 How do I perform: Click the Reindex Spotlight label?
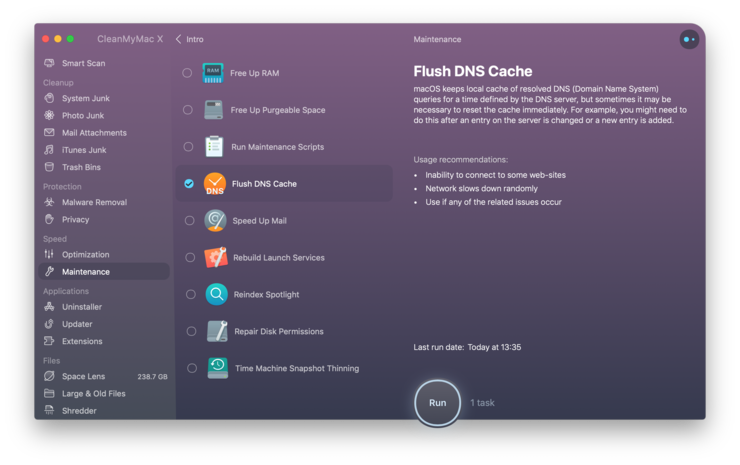266,295
